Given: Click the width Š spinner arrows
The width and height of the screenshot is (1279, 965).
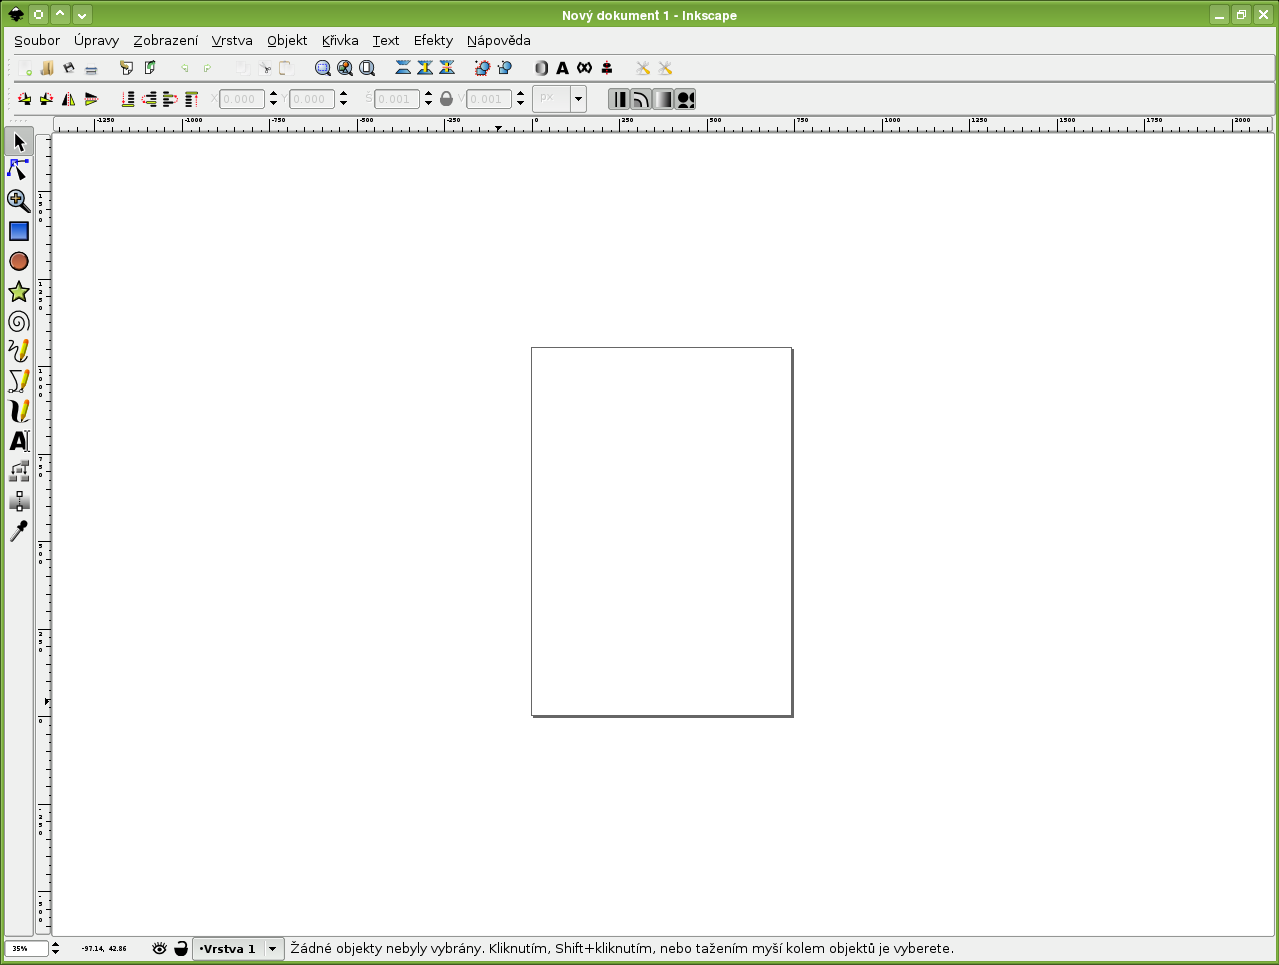Looking at the screenshot, I should (428, 99).
